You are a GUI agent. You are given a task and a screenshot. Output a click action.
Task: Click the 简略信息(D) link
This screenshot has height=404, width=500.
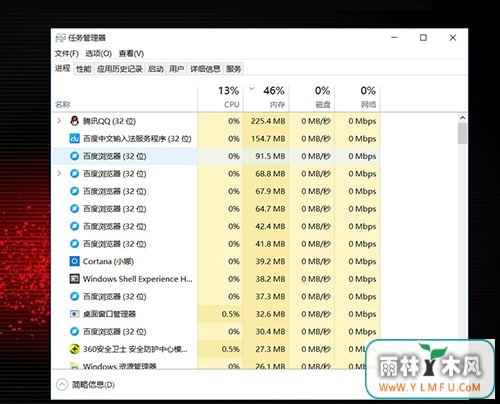pyautogui.click(x=93, y=385)
